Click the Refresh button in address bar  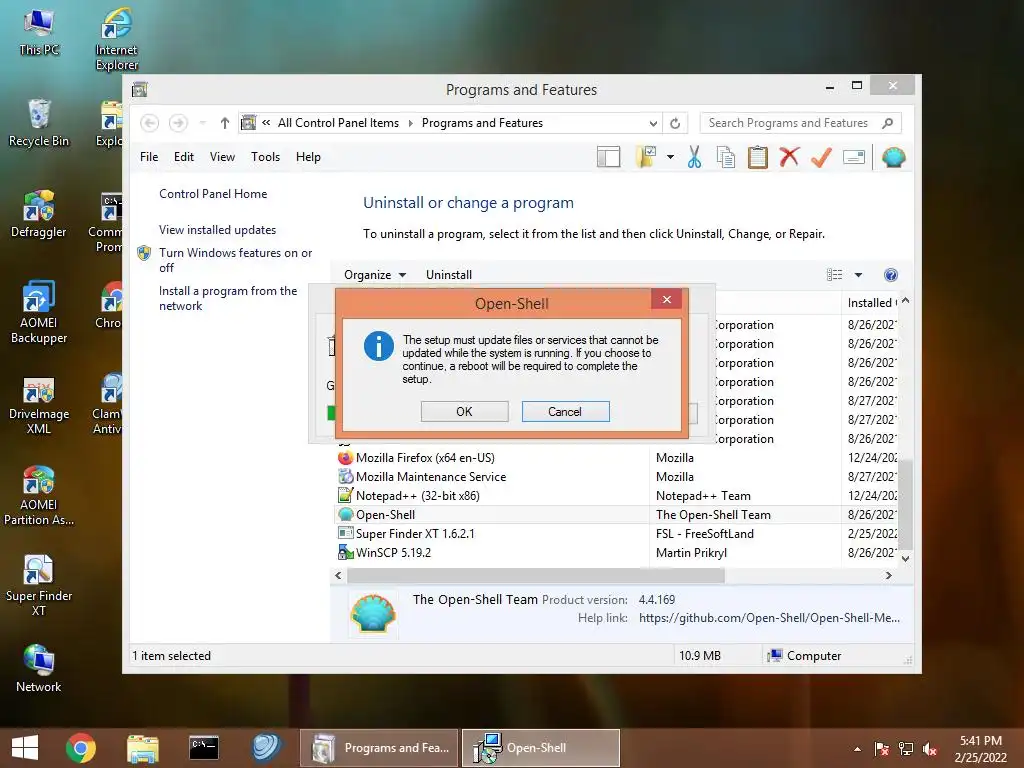[675, 123]
